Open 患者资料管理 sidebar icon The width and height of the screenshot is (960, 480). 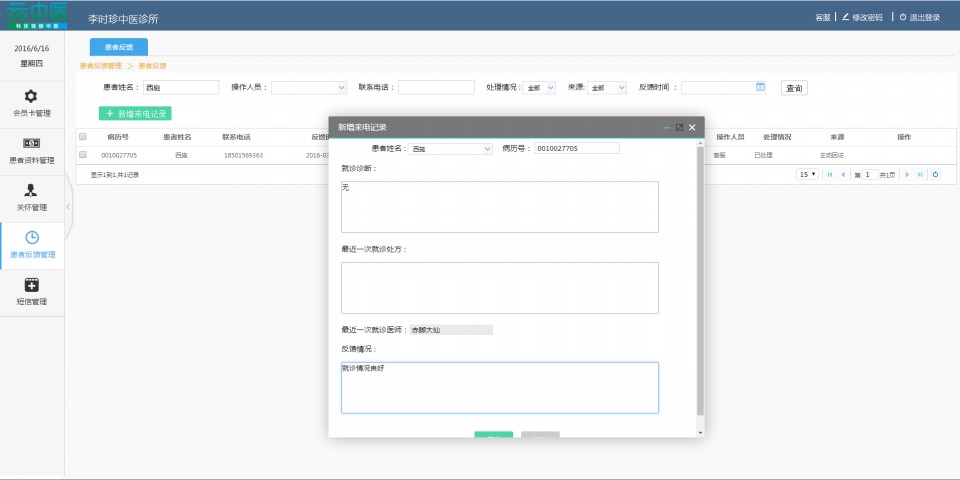tap(31, 143)
